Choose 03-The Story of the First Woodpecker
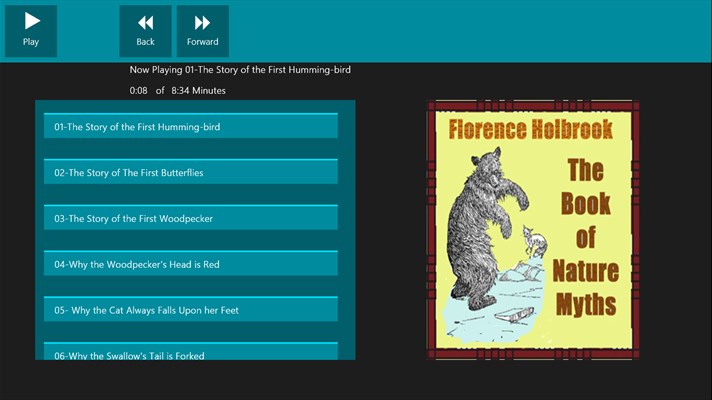 click(x=191, y=217)
